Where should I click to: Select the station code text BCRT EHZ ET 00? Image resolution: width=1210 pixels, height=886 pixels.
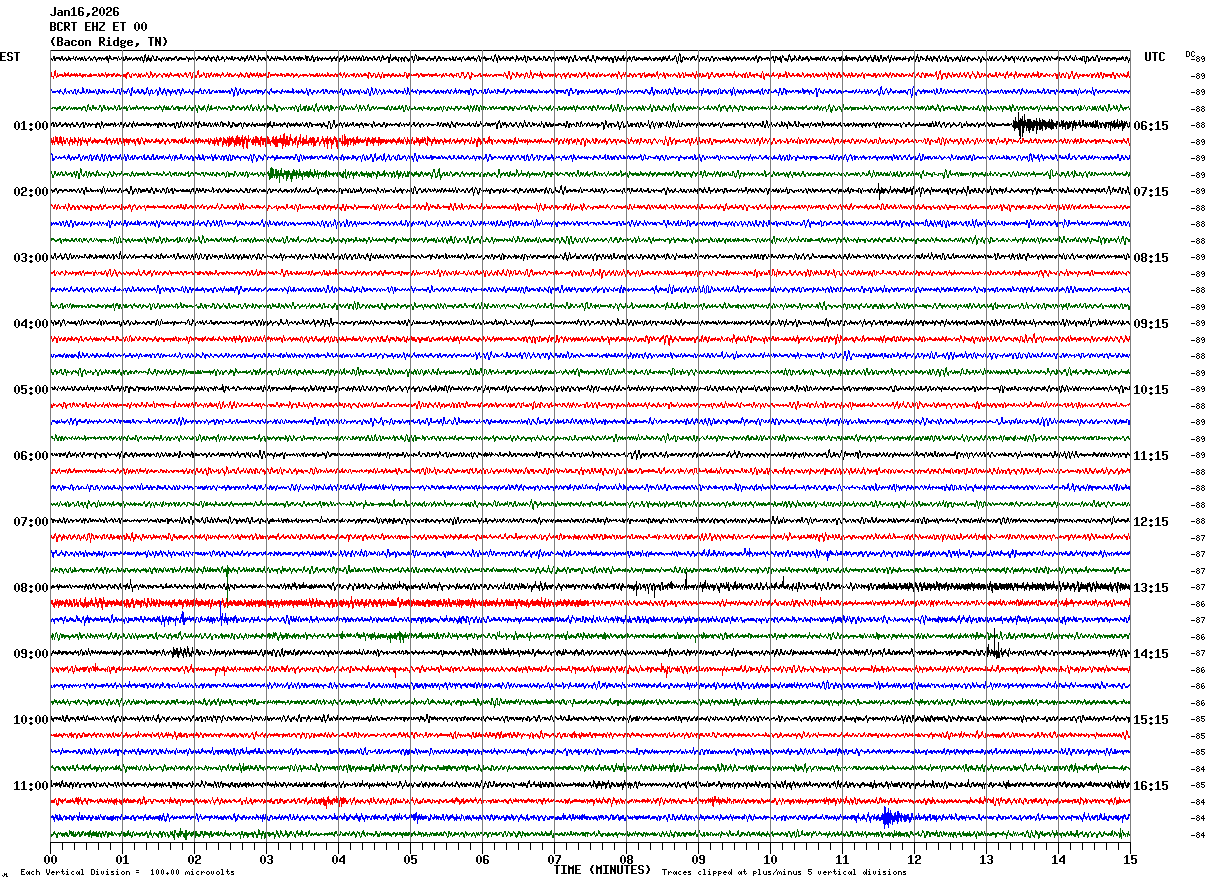[x=98, y=27]
